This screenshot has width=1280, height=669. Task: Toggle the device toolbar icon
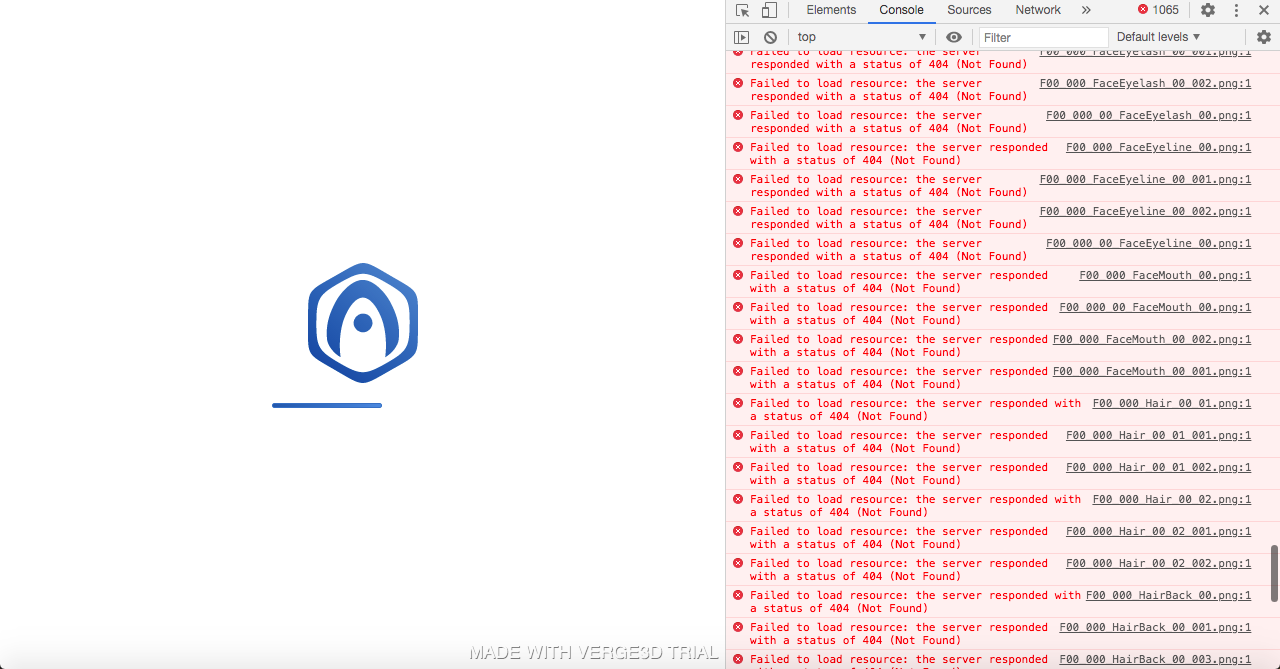(769, 10)
